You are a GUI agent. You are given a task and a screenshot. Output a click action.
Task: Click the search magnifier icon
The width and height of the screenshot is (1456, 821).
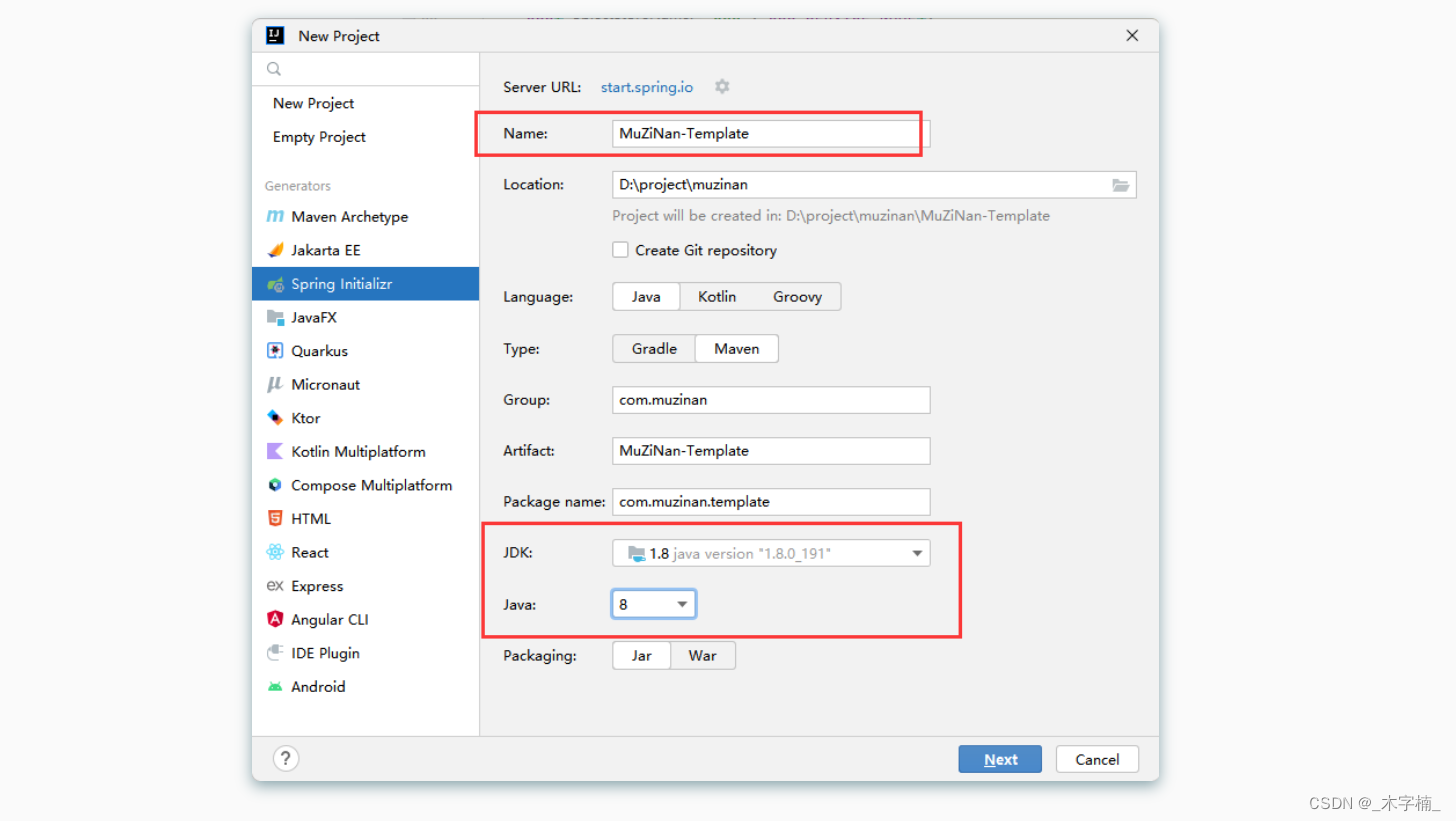(274, 69)
